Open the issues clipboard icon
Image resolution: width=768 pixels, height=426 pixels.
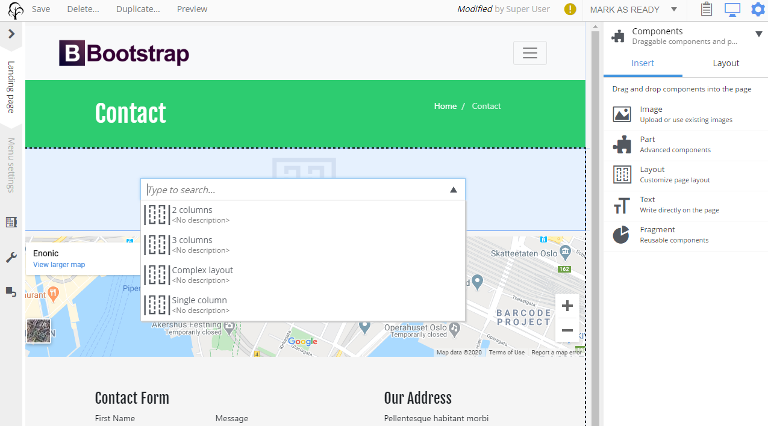pyautogui.click(x=706, y=9)
